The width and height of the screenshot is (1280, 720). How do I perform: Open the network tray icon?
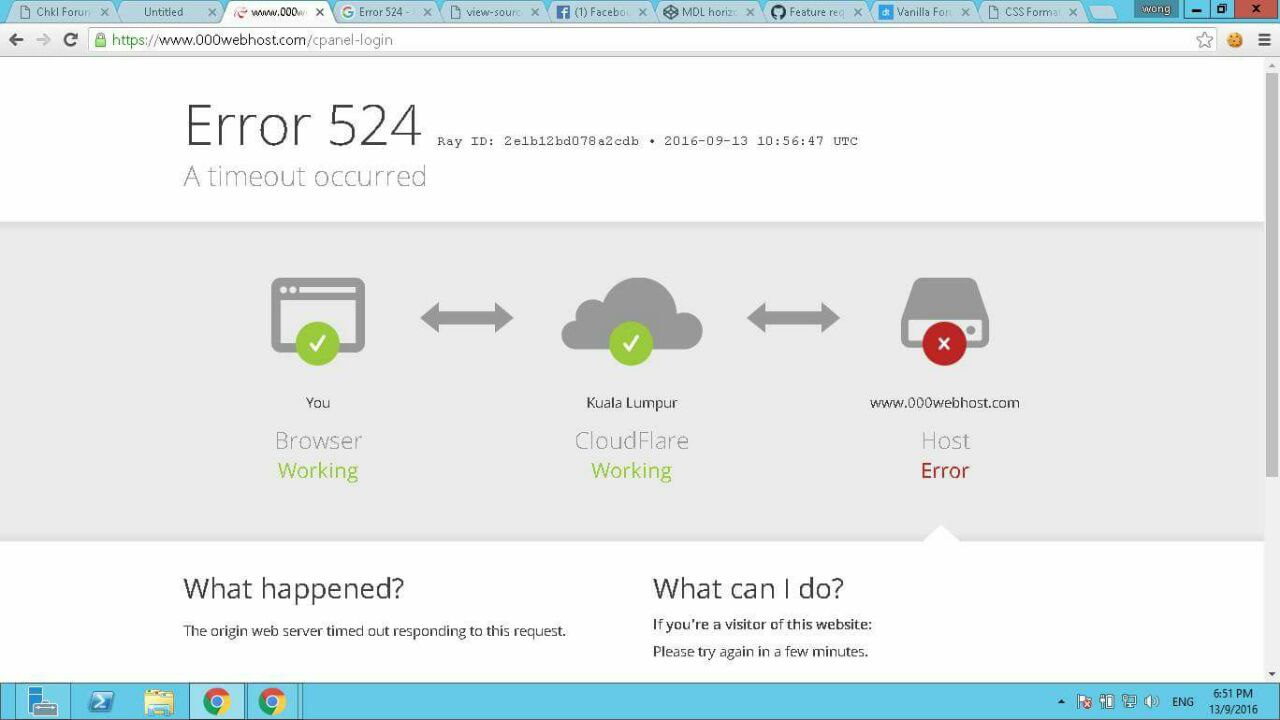(1129, 702)
